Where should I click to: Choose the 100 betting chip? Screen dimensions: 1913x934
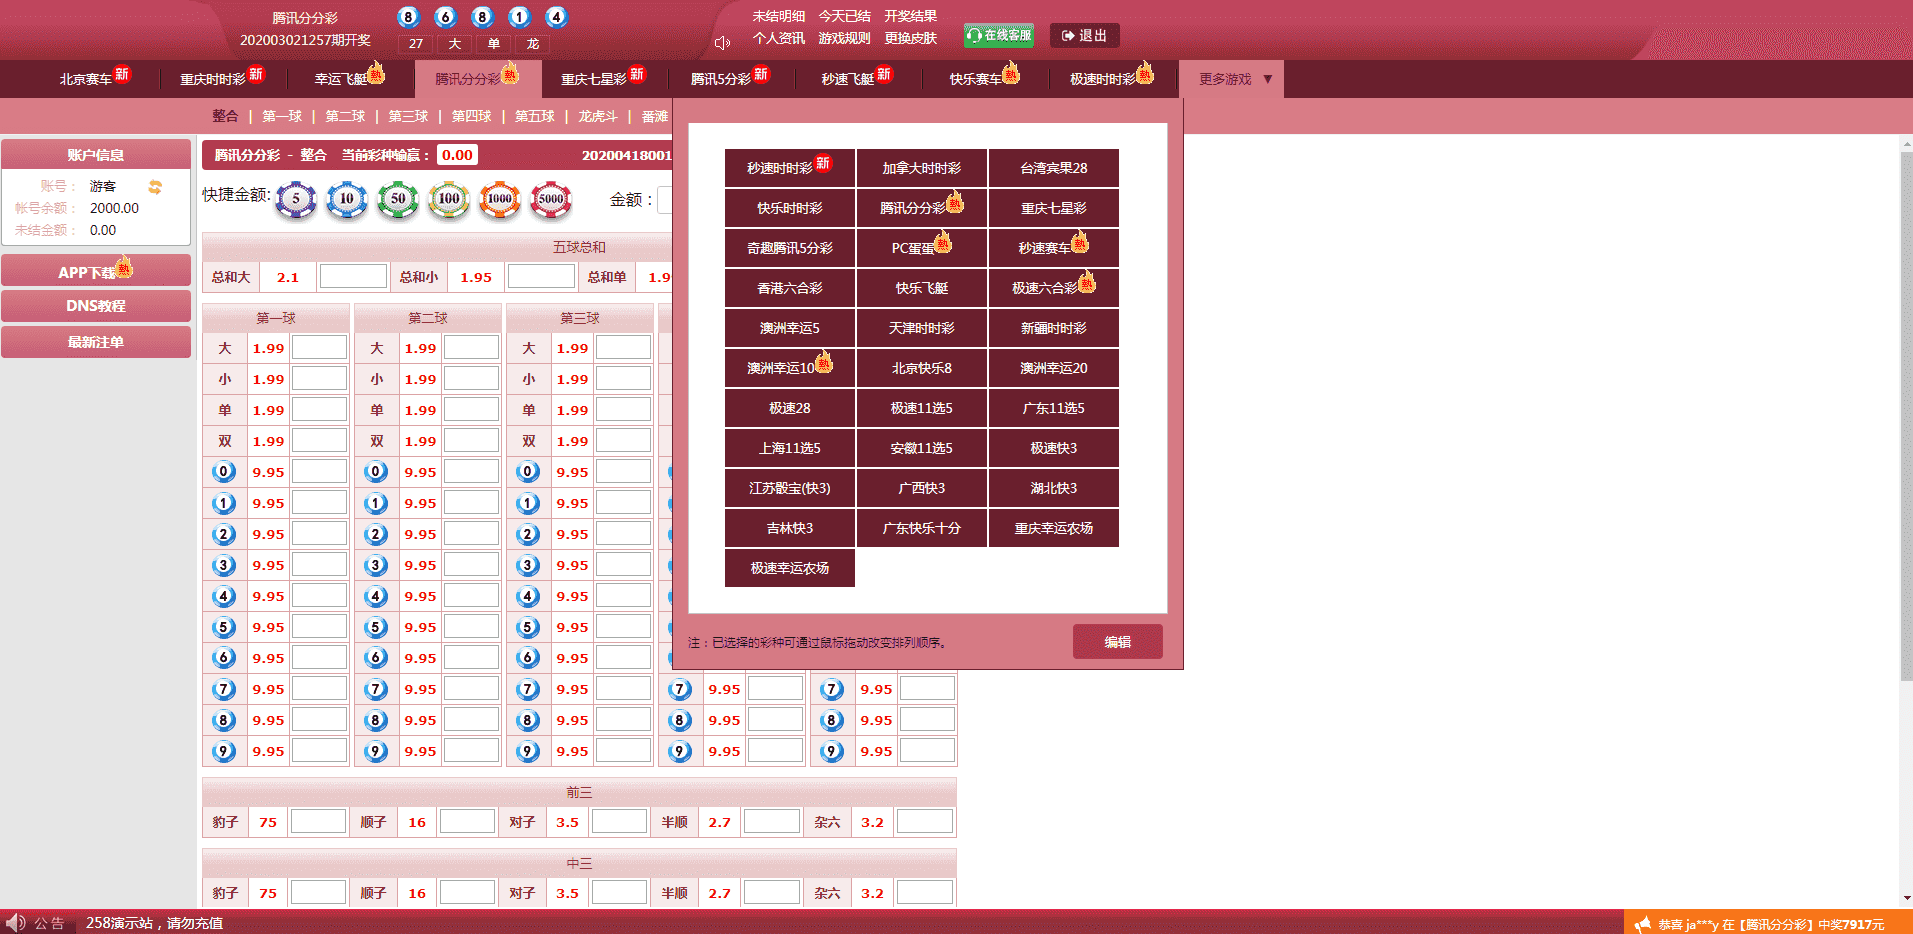449,199
